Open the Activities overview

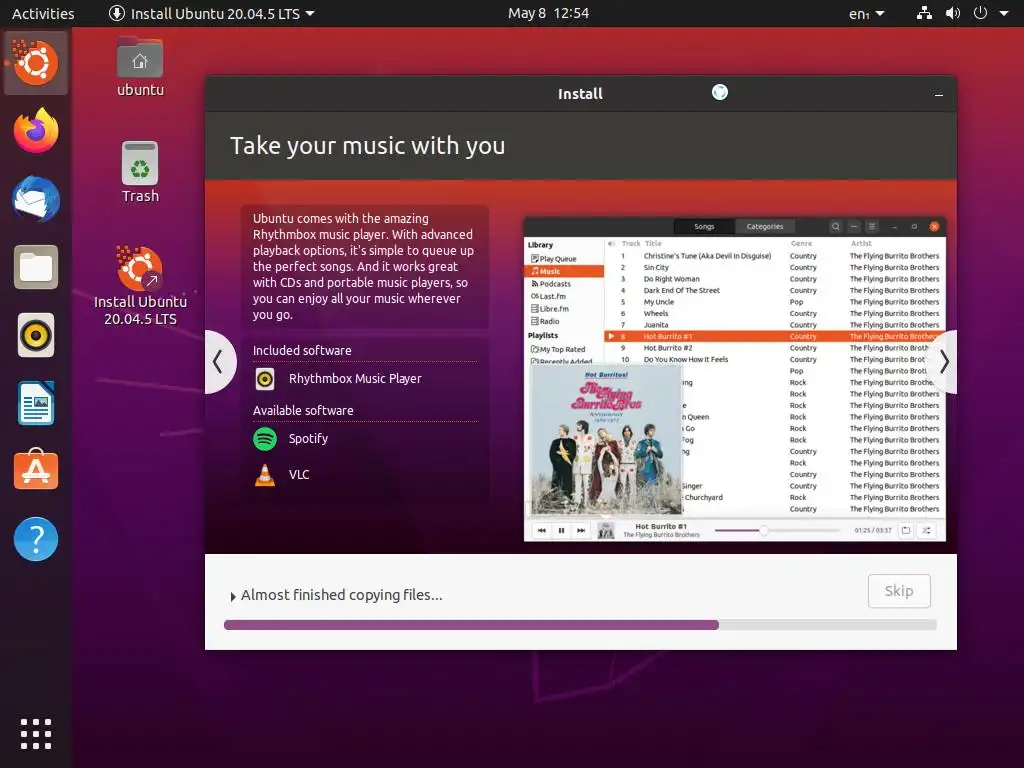43,13
